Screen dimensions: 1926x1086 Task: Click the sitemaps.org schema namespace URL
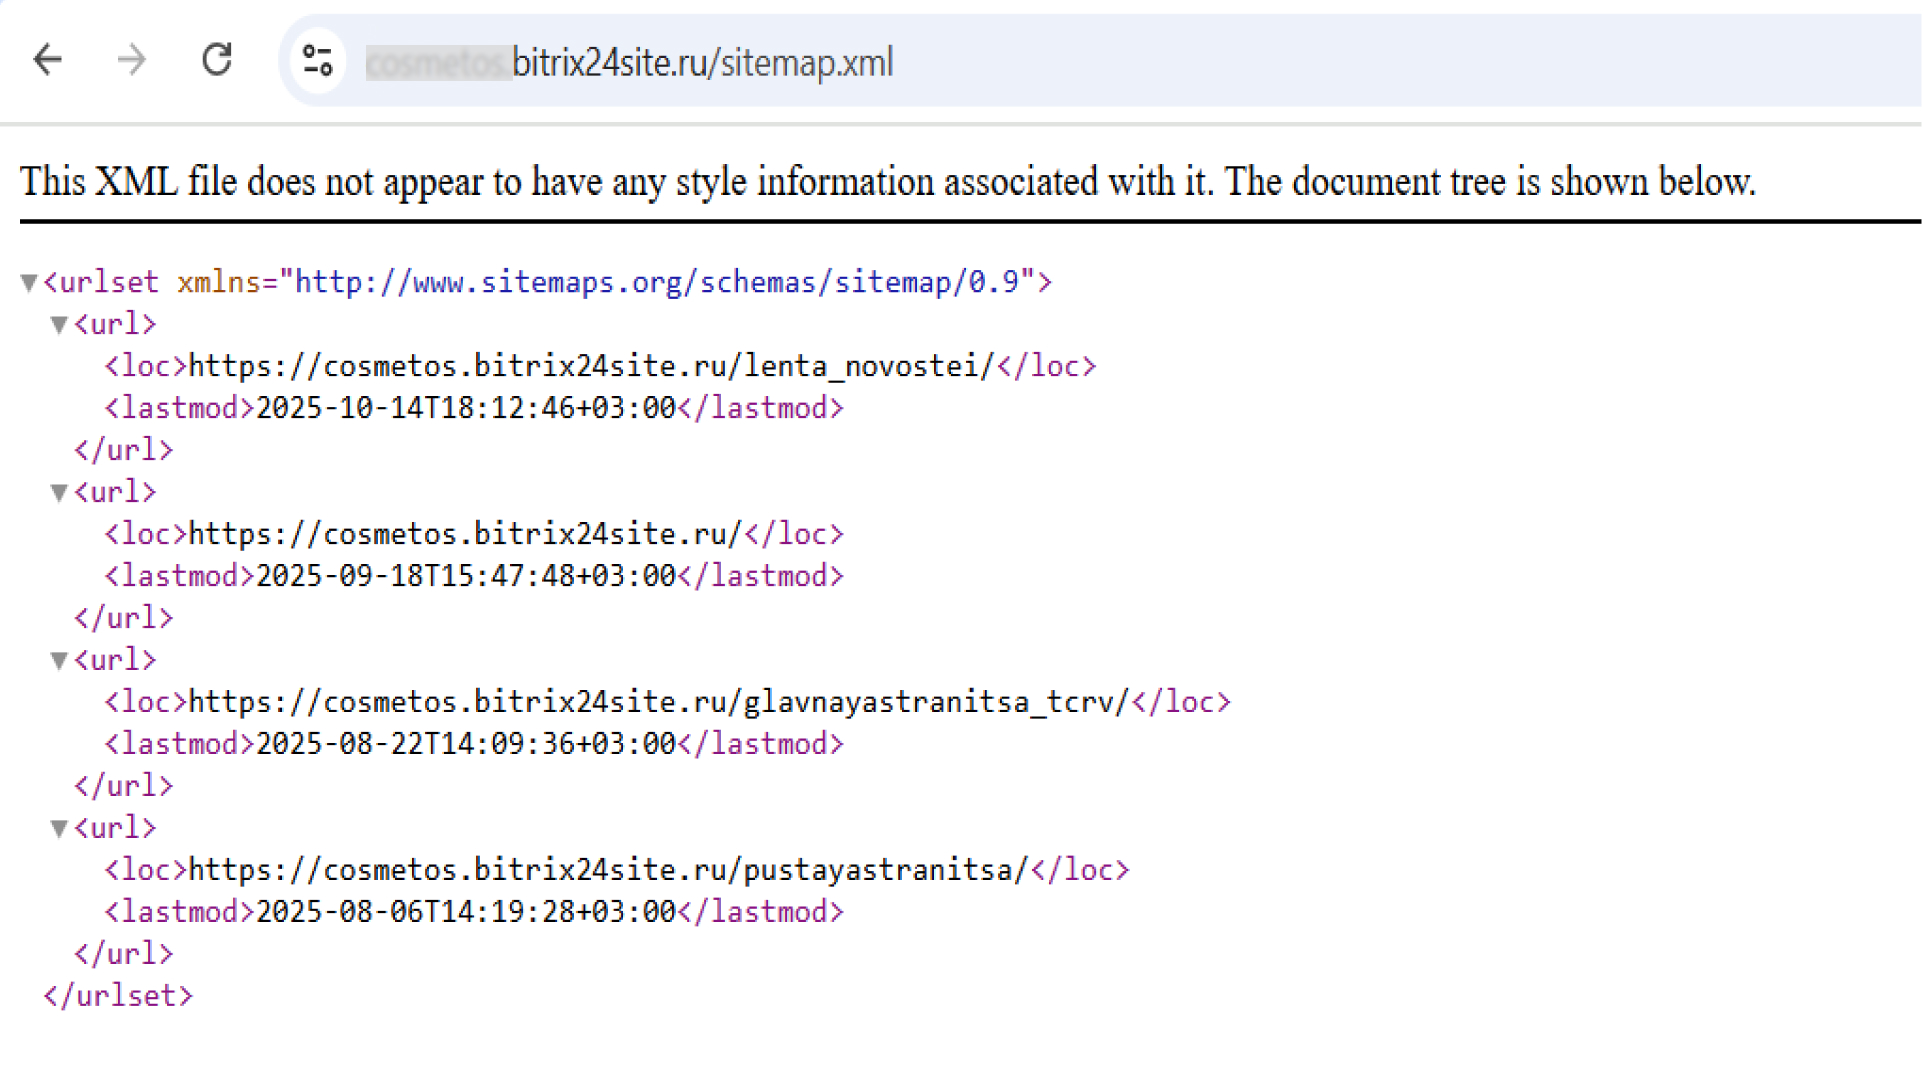pyautogui.click(x=656, y=283)
